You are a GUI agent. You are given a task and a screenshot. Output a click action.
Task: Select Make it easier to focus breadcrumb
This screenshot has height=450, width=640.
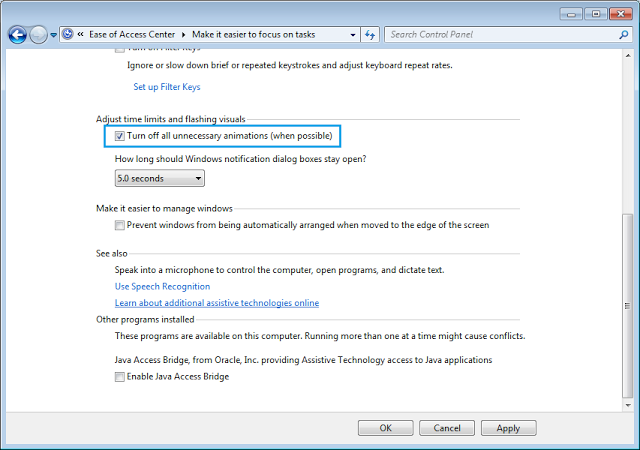[x=253, y=34]
